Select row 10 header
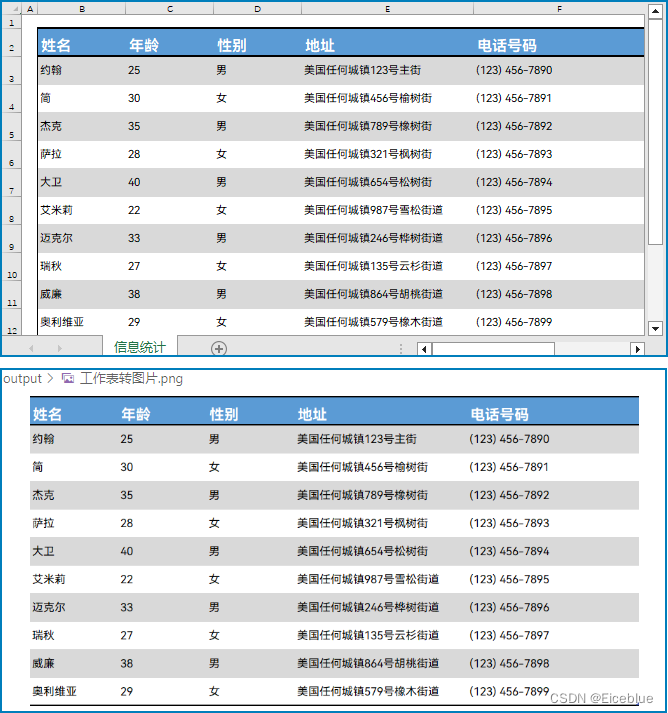Image resolution: width=668 pixels, height=713 pixels. (11, 267)
